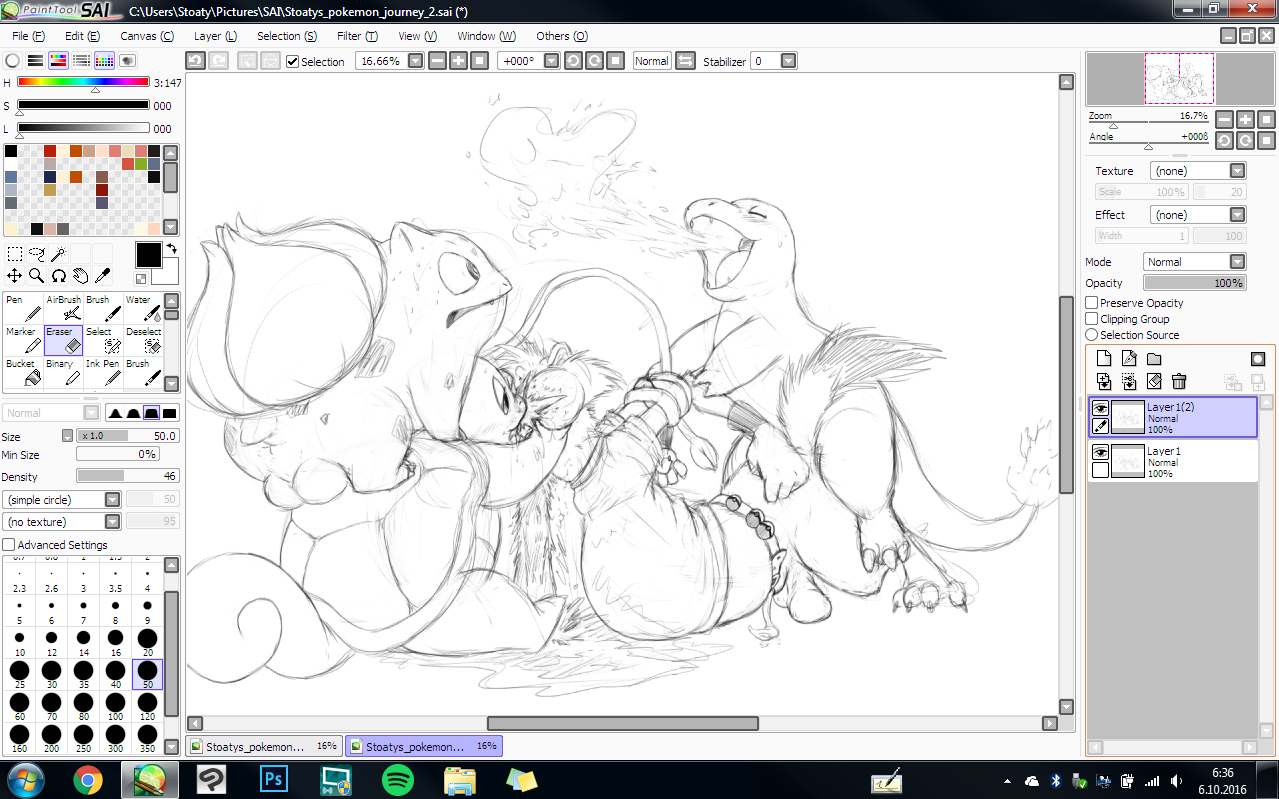Viewport: 1279px width, 799px height.
Task: Enable Selection Source radio button
Action: click(x=1092, y=335)
